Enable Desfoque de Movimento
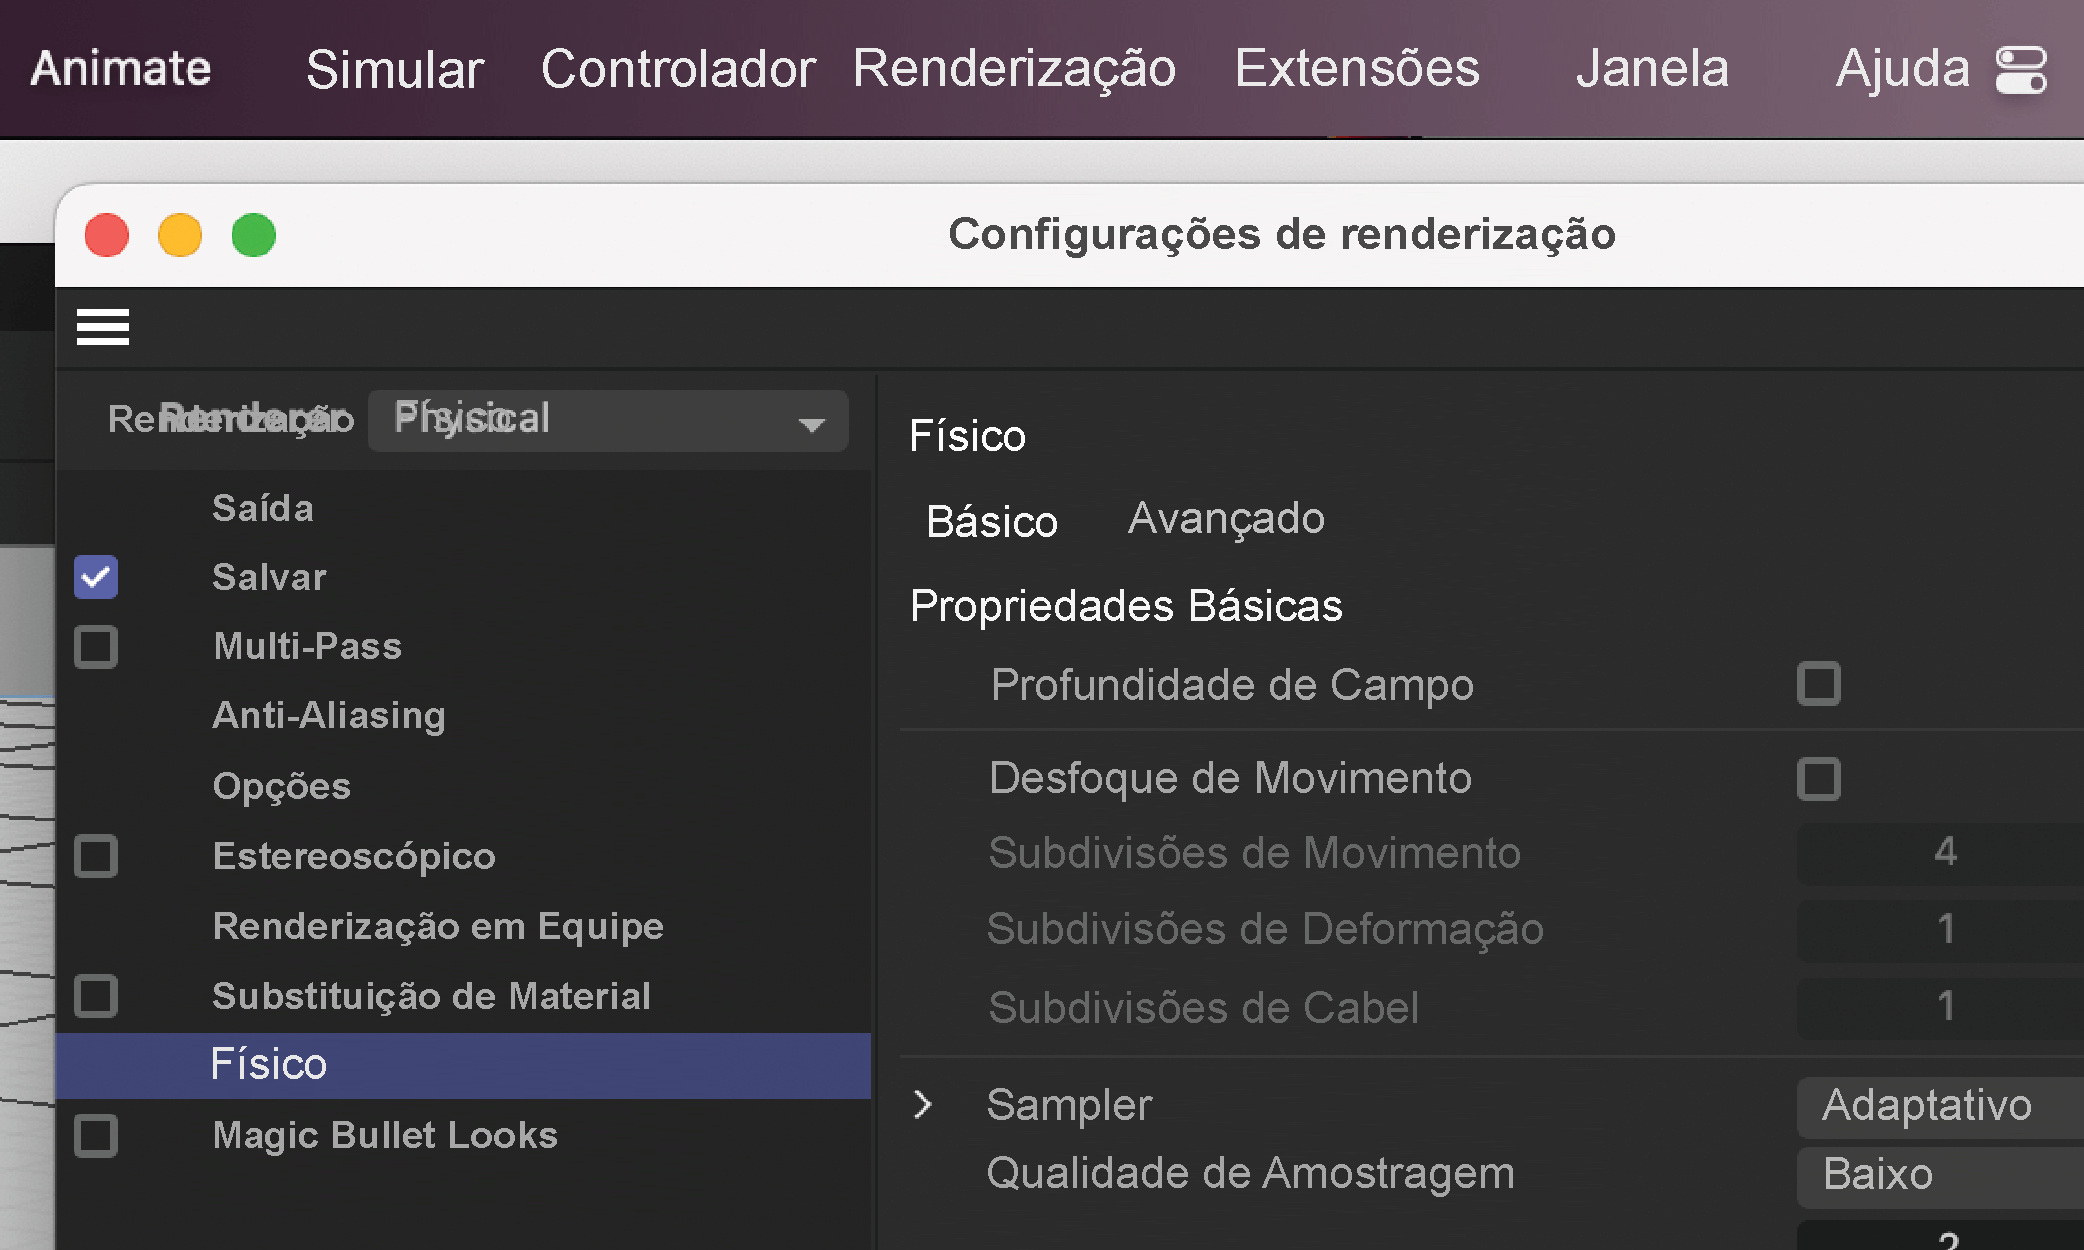This screenshot has height=1250, width=2084. point(1819,778)
